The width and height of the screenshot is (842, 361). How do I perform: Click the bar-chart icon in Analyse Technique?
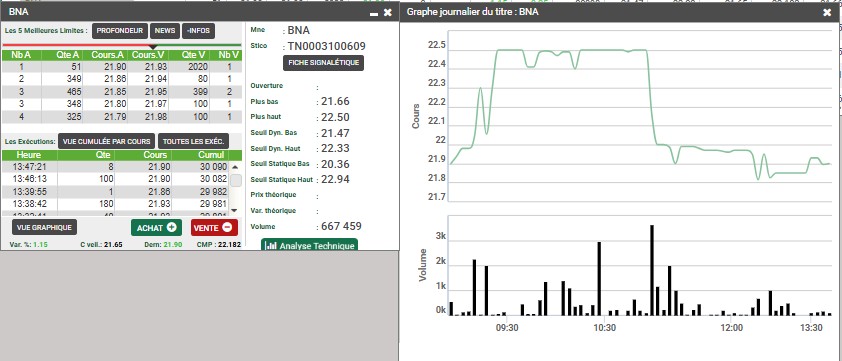(x=272, y=246)
